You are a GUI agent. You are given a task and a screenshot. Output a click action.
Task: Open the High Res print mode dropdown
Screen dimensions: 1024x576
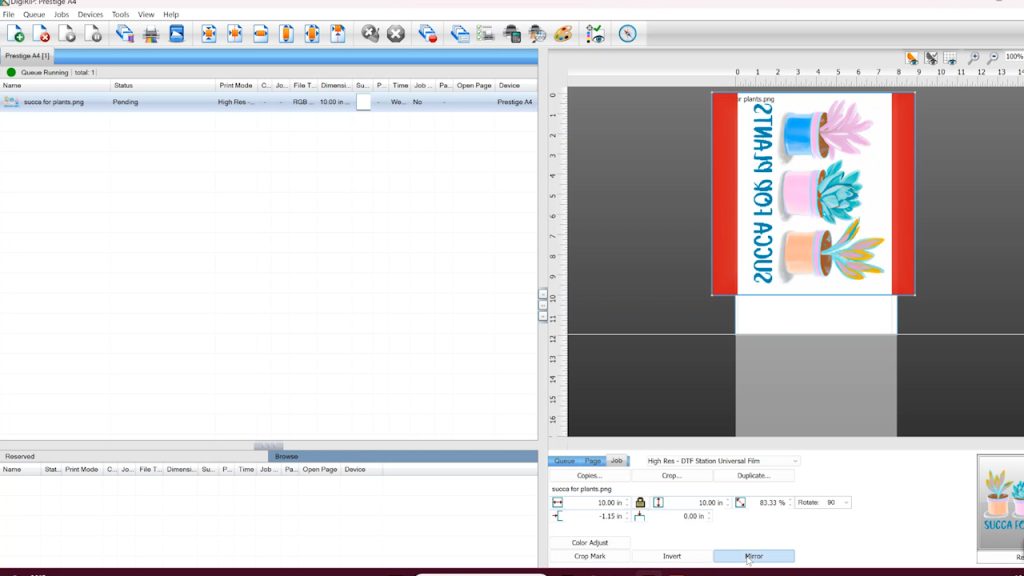[x=722, y=461]
